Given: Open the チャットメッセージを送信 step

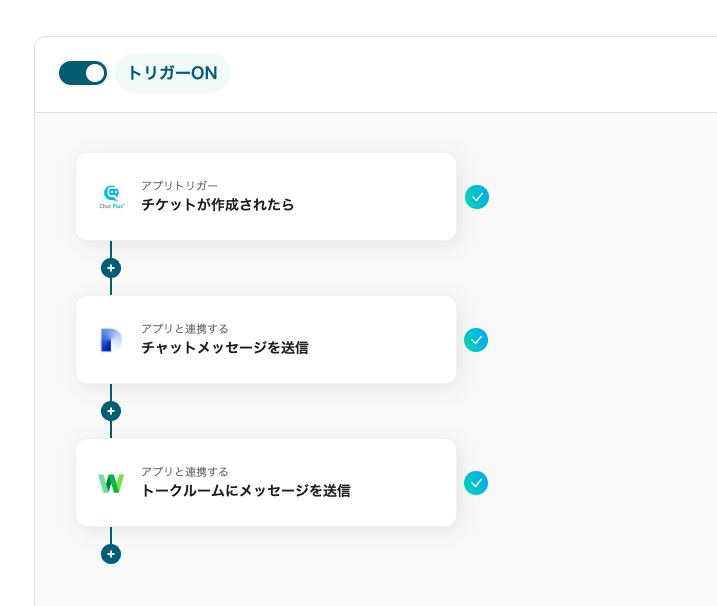Looking at the screenshot, I should pos(224,348).
